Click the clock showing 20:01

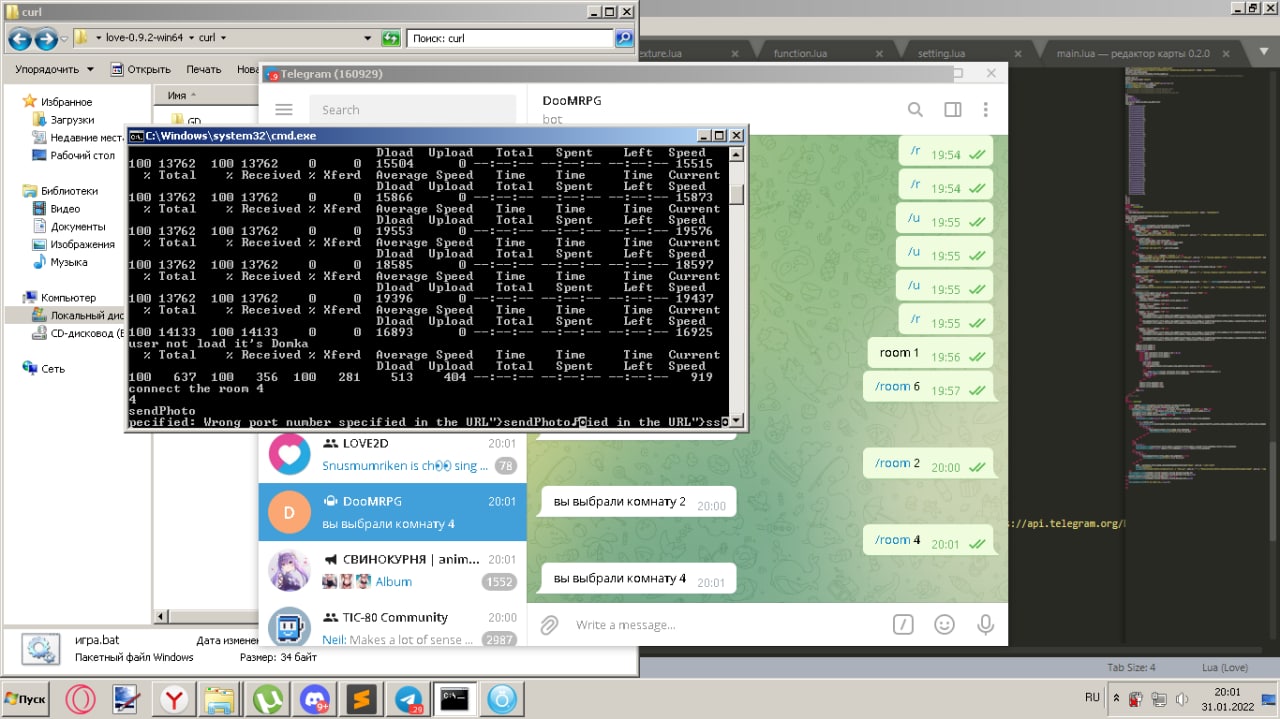pos(1227,691)
